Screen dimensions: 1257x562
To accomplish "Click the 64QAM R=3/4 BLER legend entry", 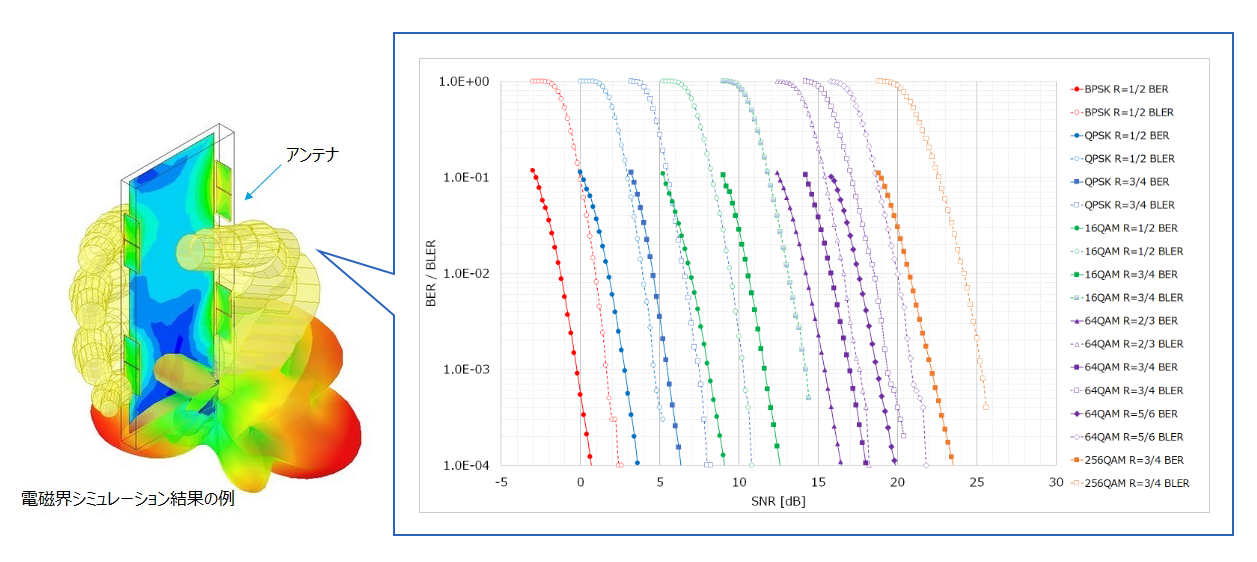I will click(1132, 391).
